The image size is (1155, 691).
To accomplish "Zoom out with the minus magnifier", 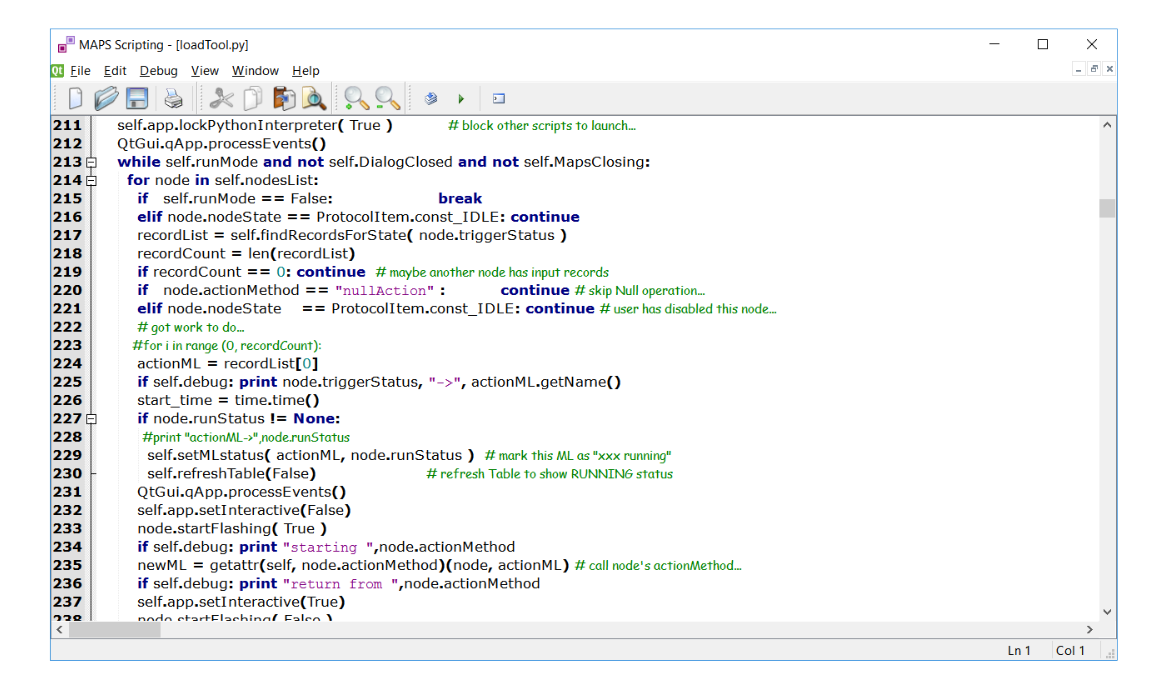I will point(387,98).
